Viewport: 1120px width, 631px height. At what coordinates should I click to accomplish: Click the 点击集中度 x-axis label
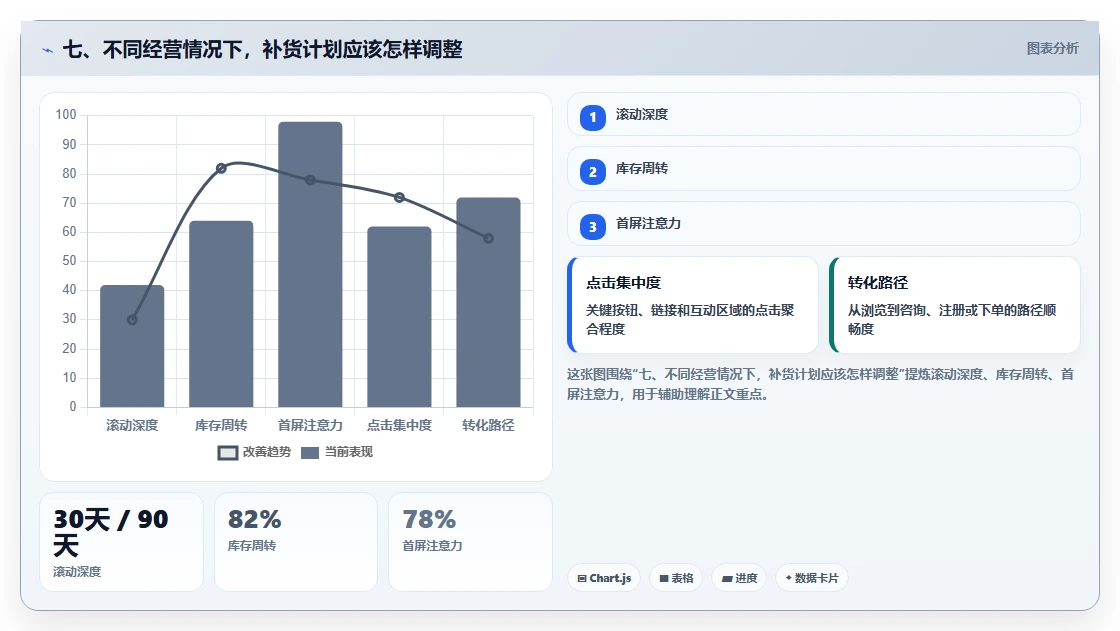tap(399, 425)
